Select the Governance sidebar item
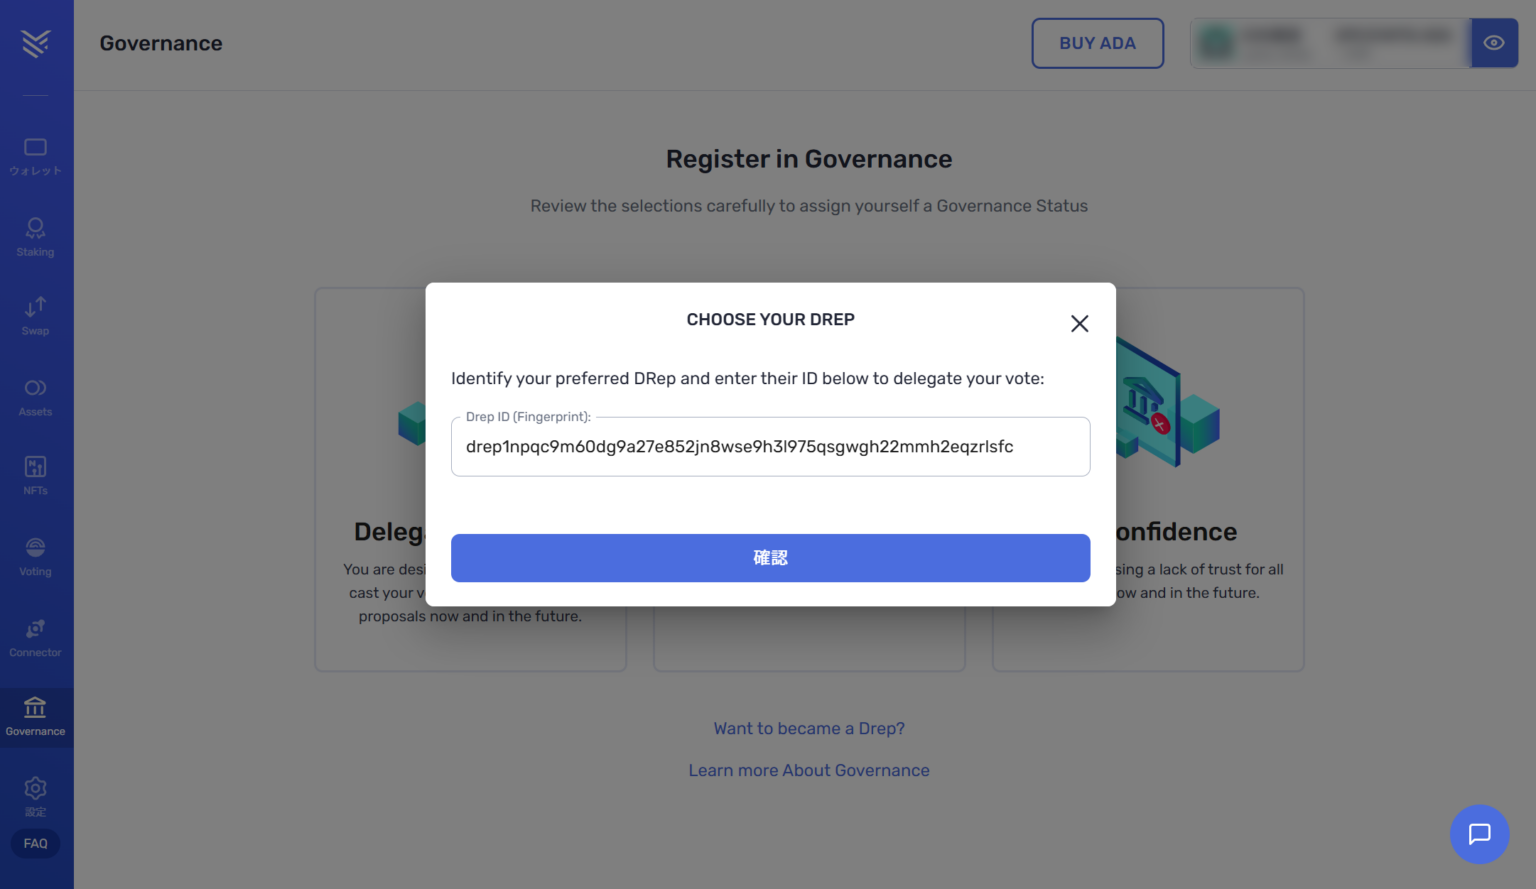 (x=36, y=717)
